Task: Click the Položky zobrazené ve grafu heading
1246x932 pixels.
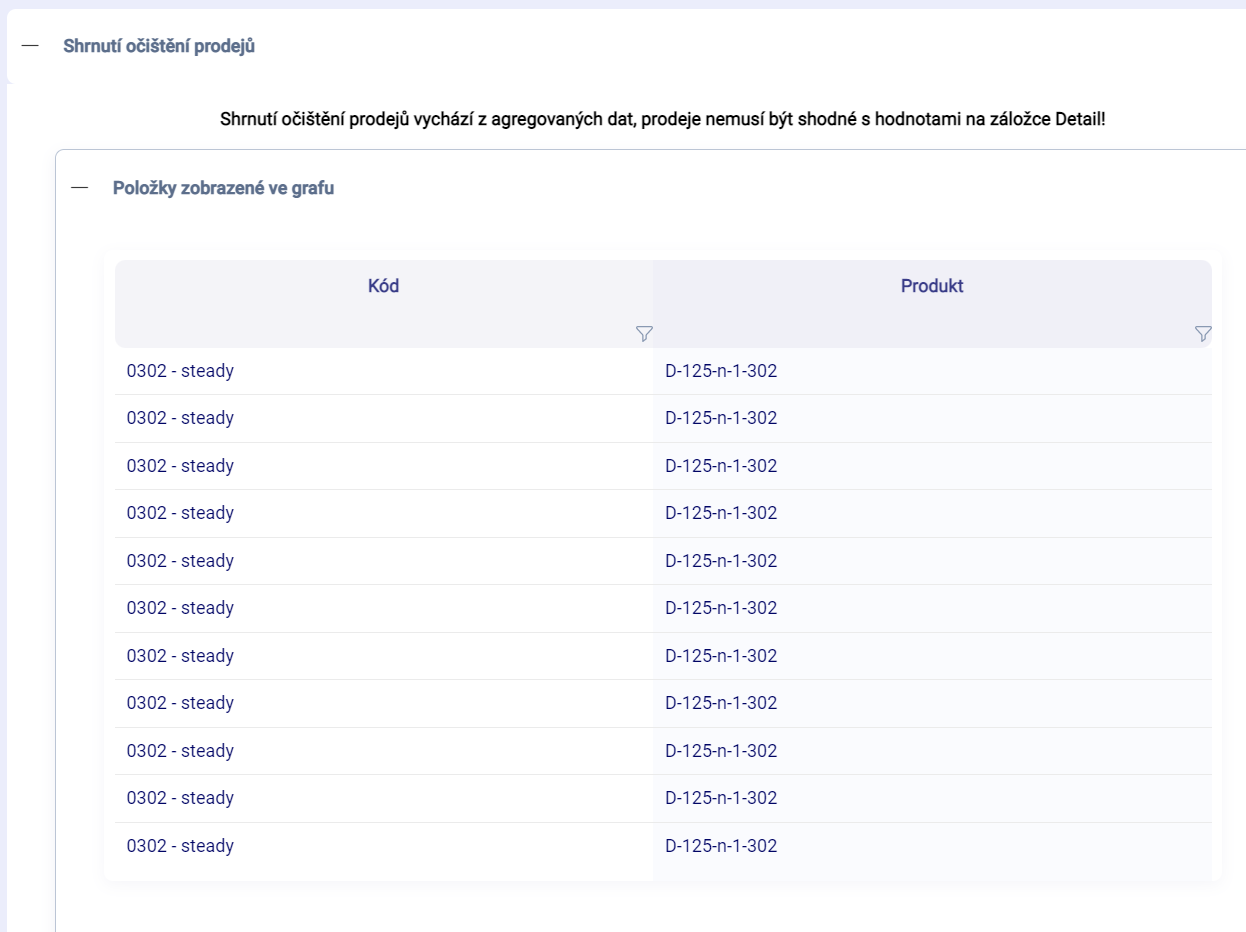Action: 223,188
